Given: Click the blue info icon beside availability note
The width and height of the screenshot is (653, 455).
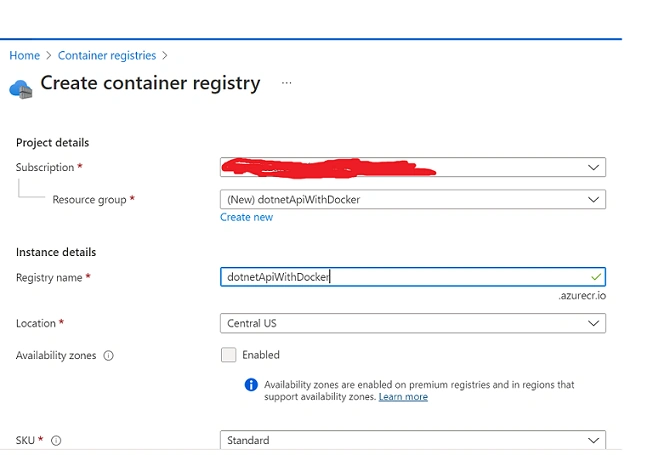Looking at the screenshot, I should click(251, 384).
